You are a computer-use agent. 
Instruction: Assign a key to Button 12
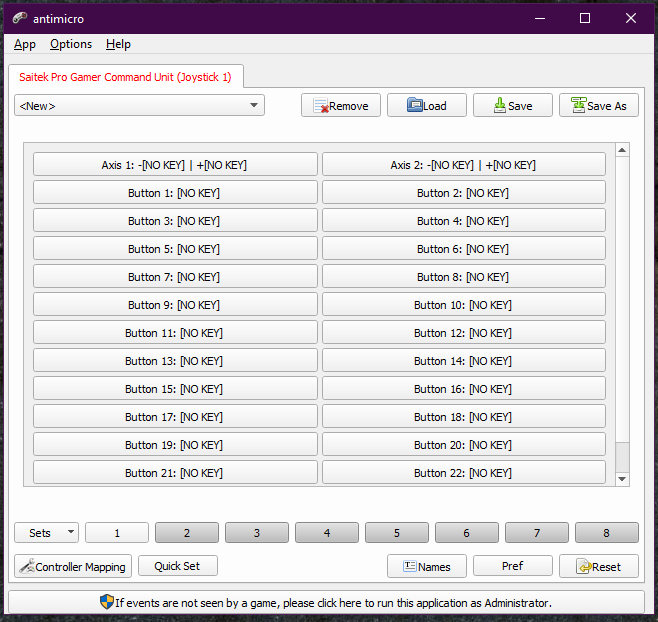click(464, 333)
